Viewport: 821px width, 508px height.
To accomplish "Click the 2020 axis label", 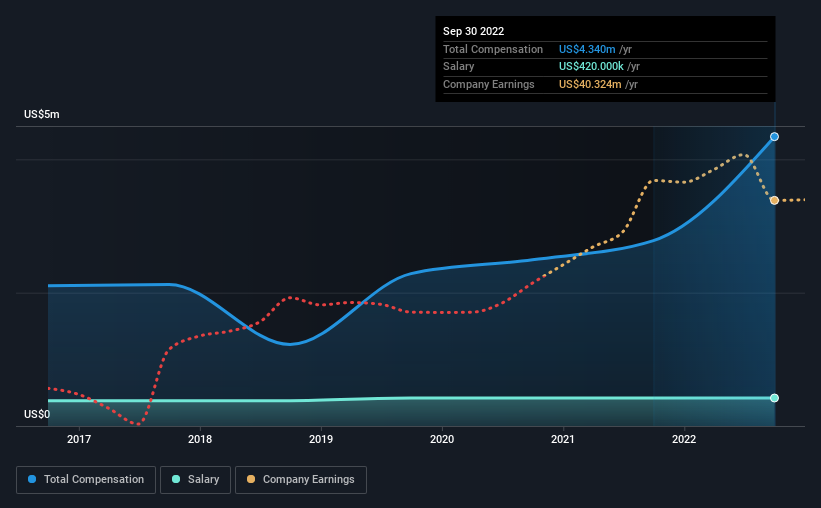I will pyautogui.click(x=442, y=439).
